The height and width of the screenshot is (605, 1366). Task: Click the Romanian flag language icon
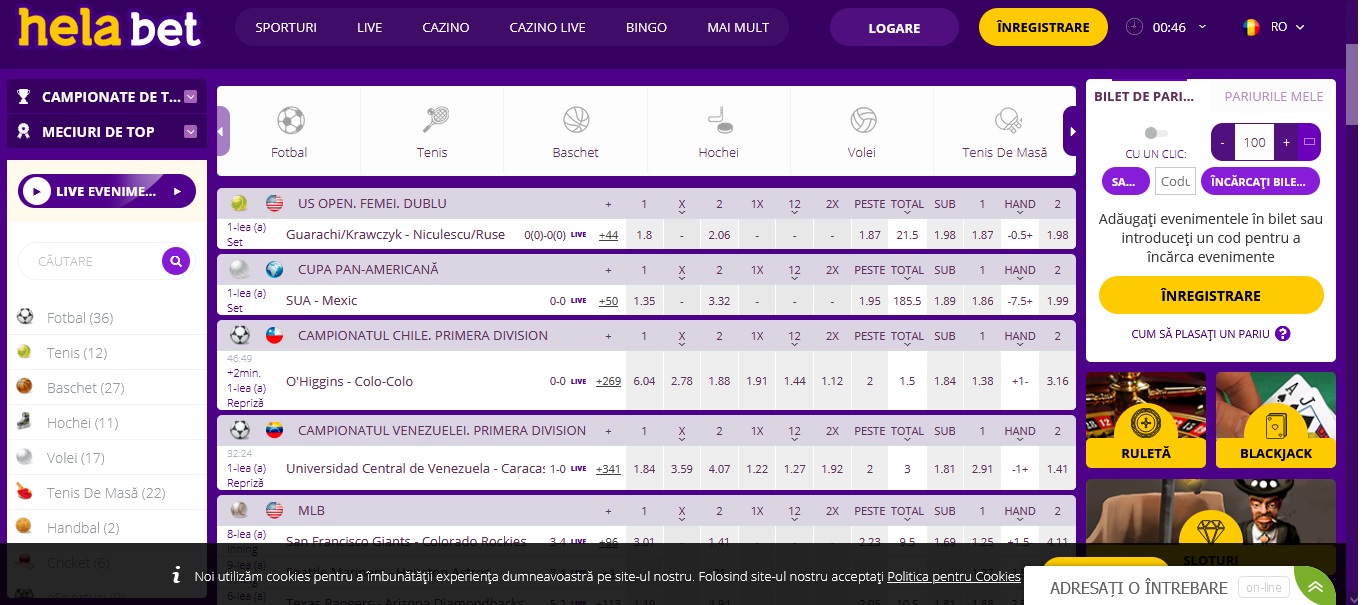[1251, 27]
